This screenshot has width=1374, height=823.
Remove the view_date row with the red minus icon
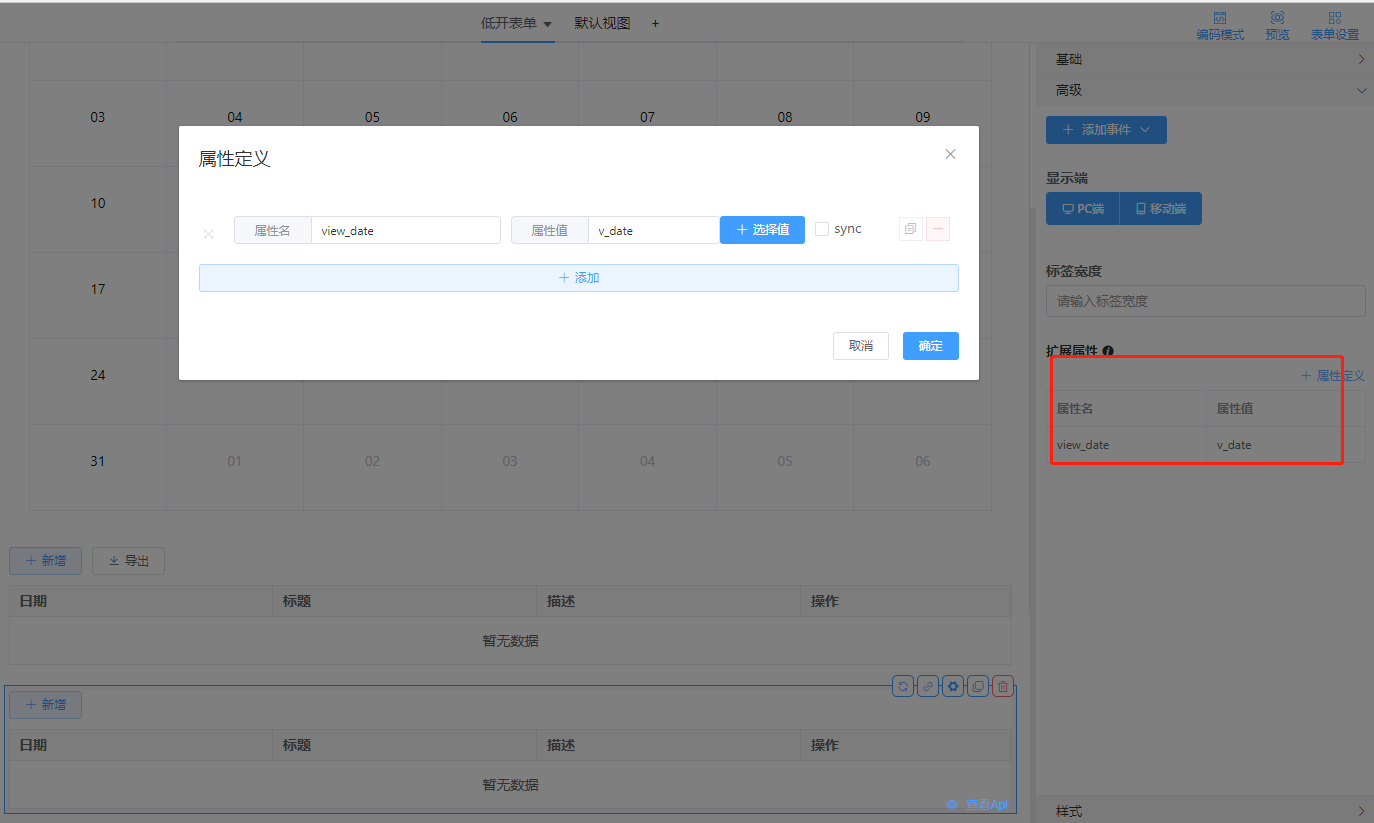[938, 229]
